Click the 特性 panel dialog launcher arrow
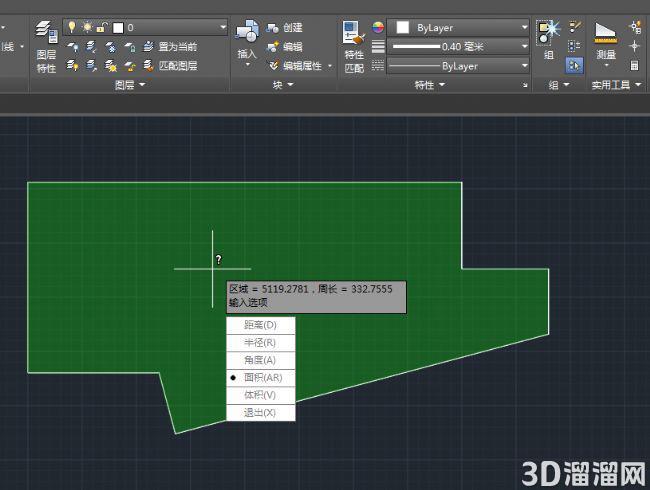This screenshot has width=650, height=490. click(525, 85)
